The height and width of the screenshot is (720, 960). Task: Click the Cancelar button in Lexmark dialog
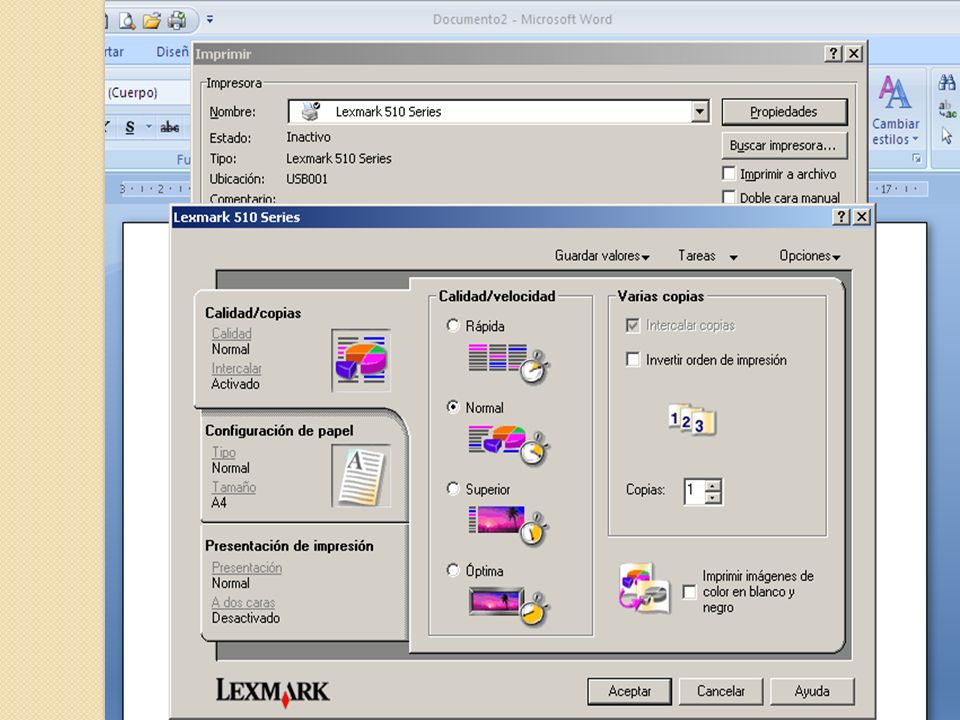(721, 691)
